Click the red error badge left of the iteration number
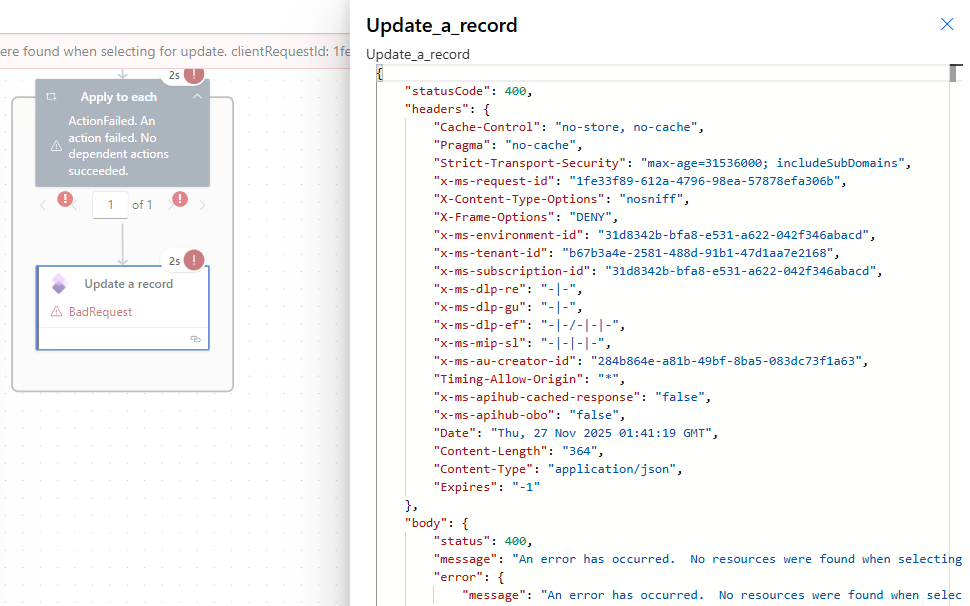Screen dimensions: 970x606 click(66, 199)
